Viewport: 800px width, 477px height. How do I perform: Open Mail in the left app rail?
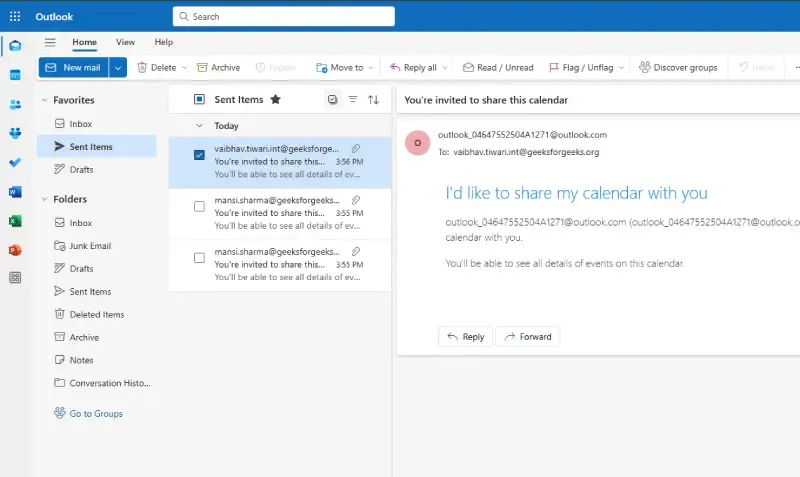coord(15,46)
